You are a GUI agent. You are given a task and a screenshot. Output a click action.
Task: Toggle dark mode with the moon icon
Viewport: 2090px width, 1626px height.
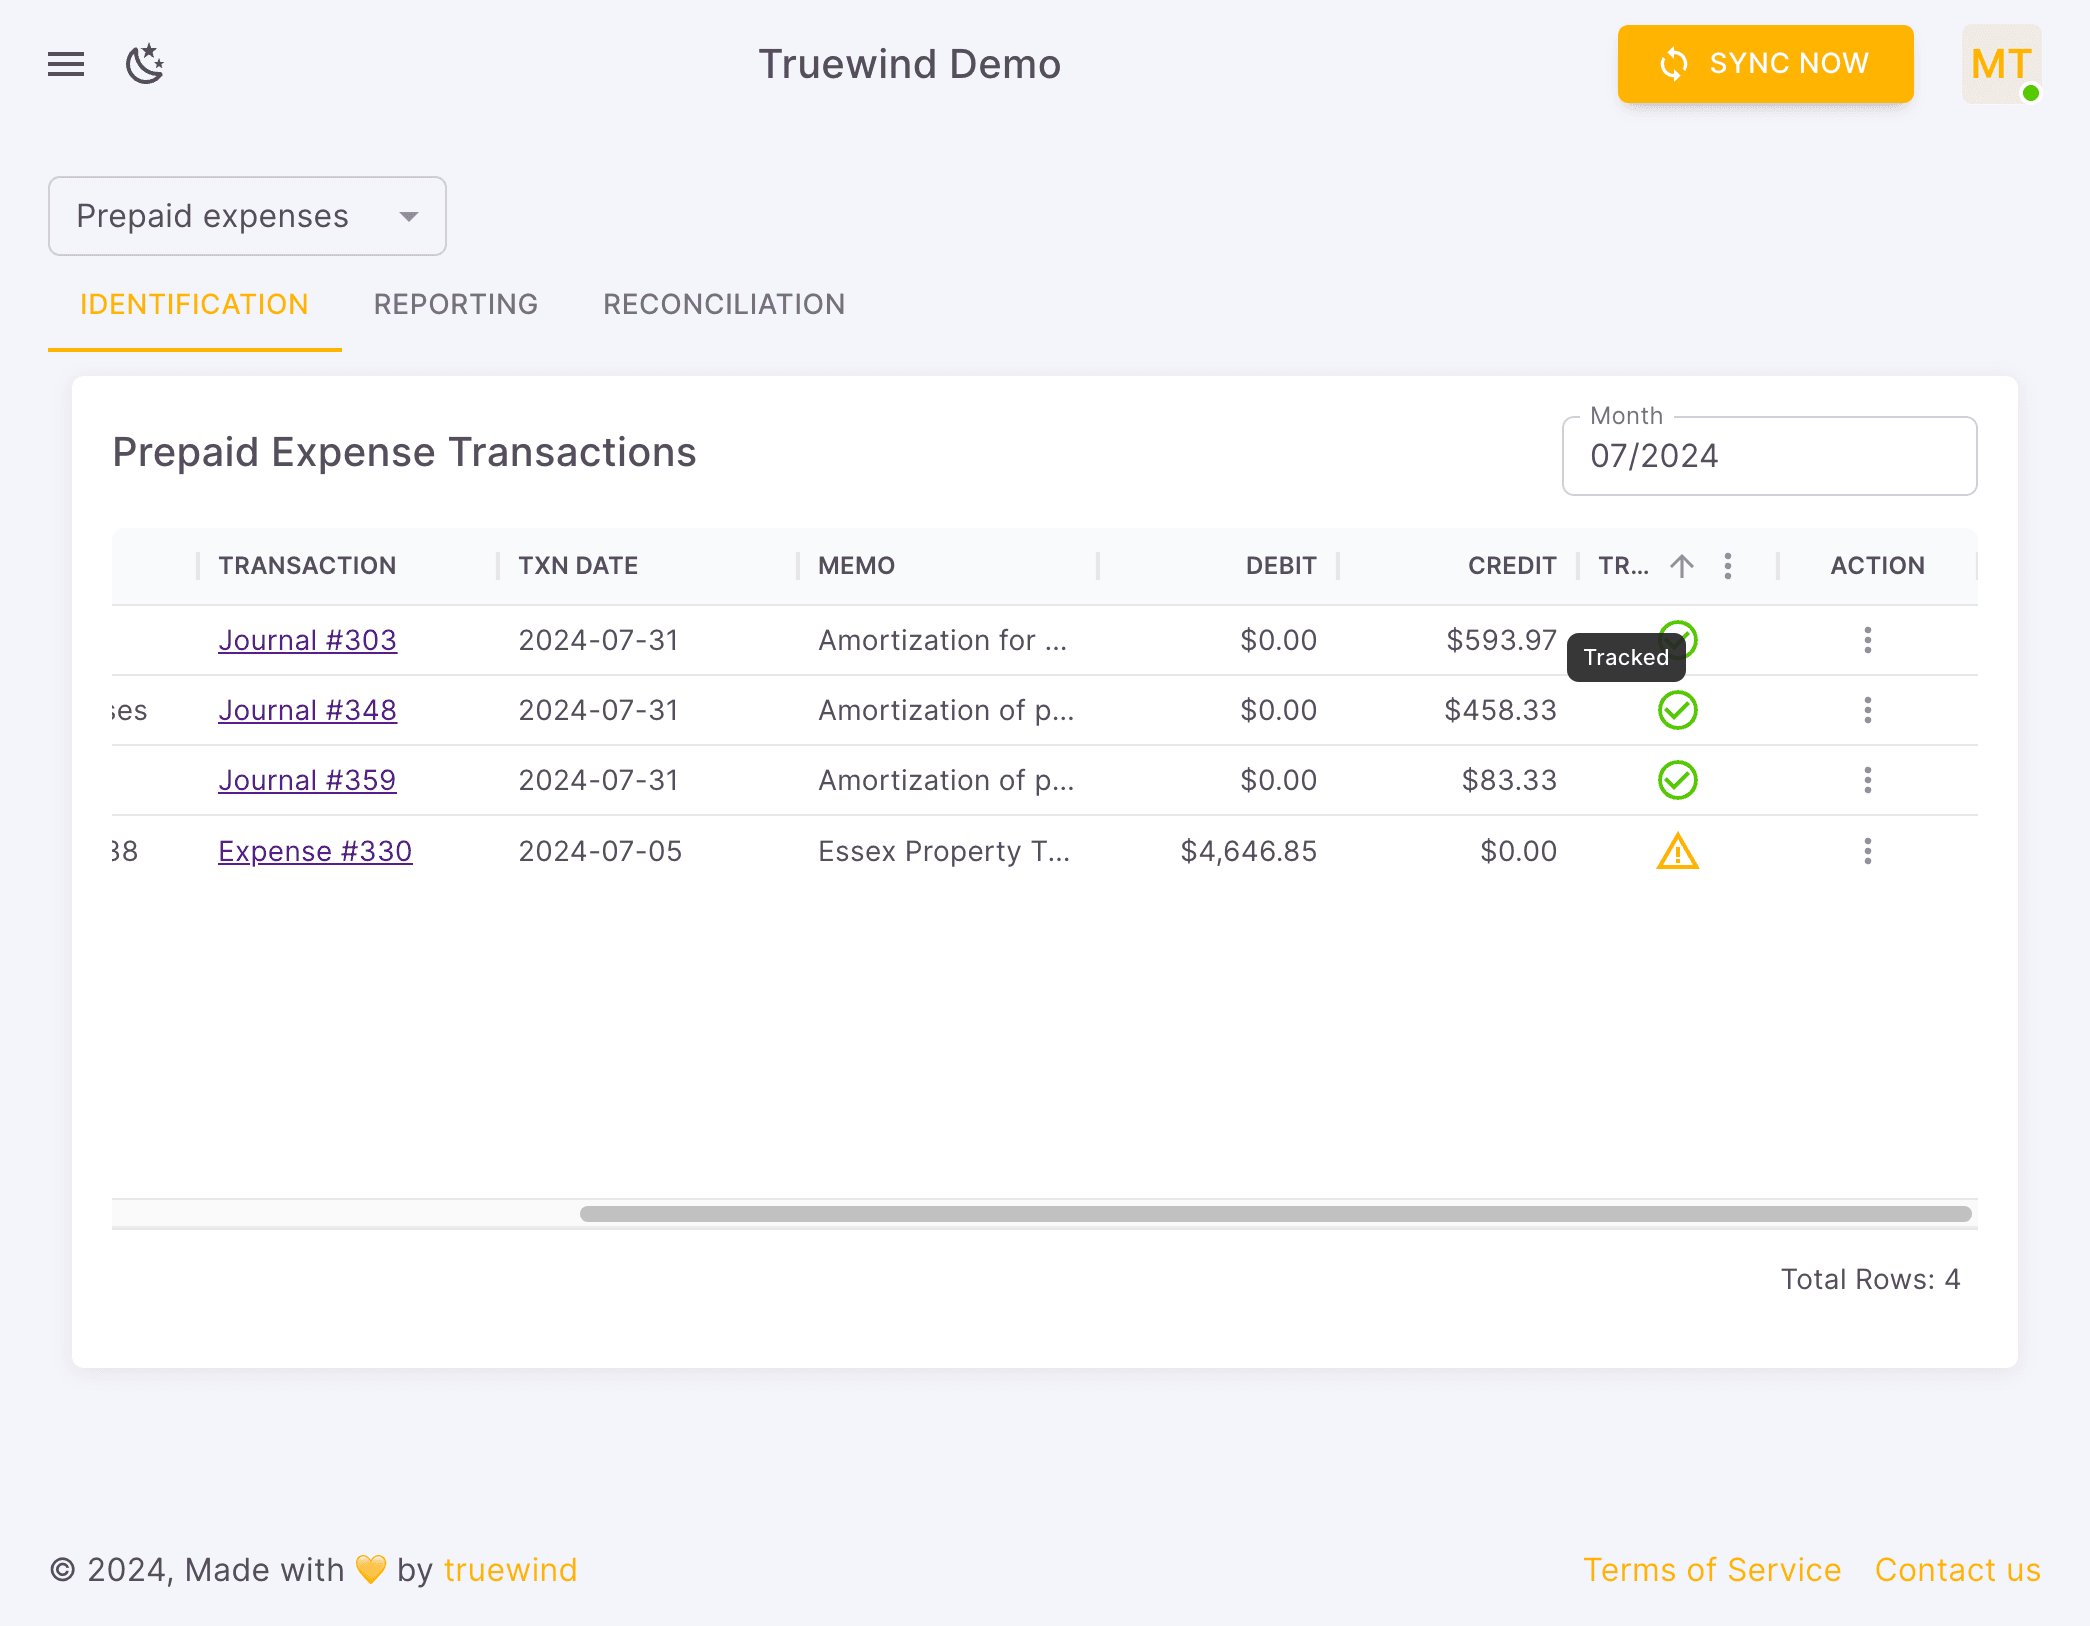click(145, 64)
